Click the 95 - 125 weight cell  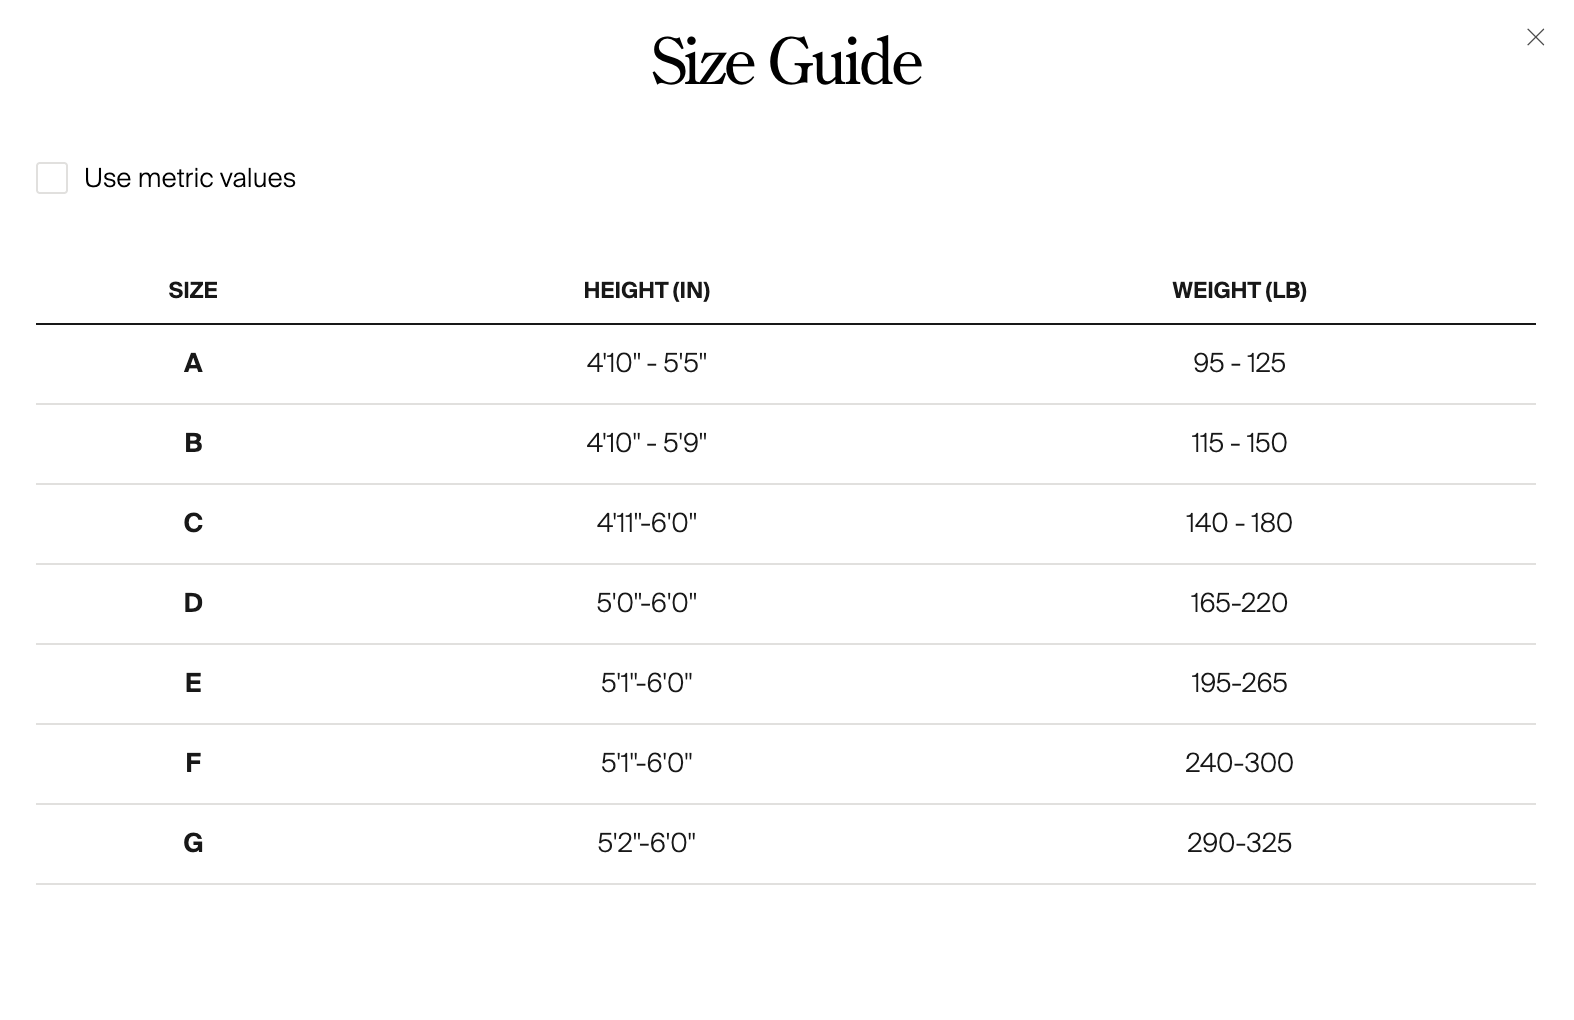tap(1239, 363)
